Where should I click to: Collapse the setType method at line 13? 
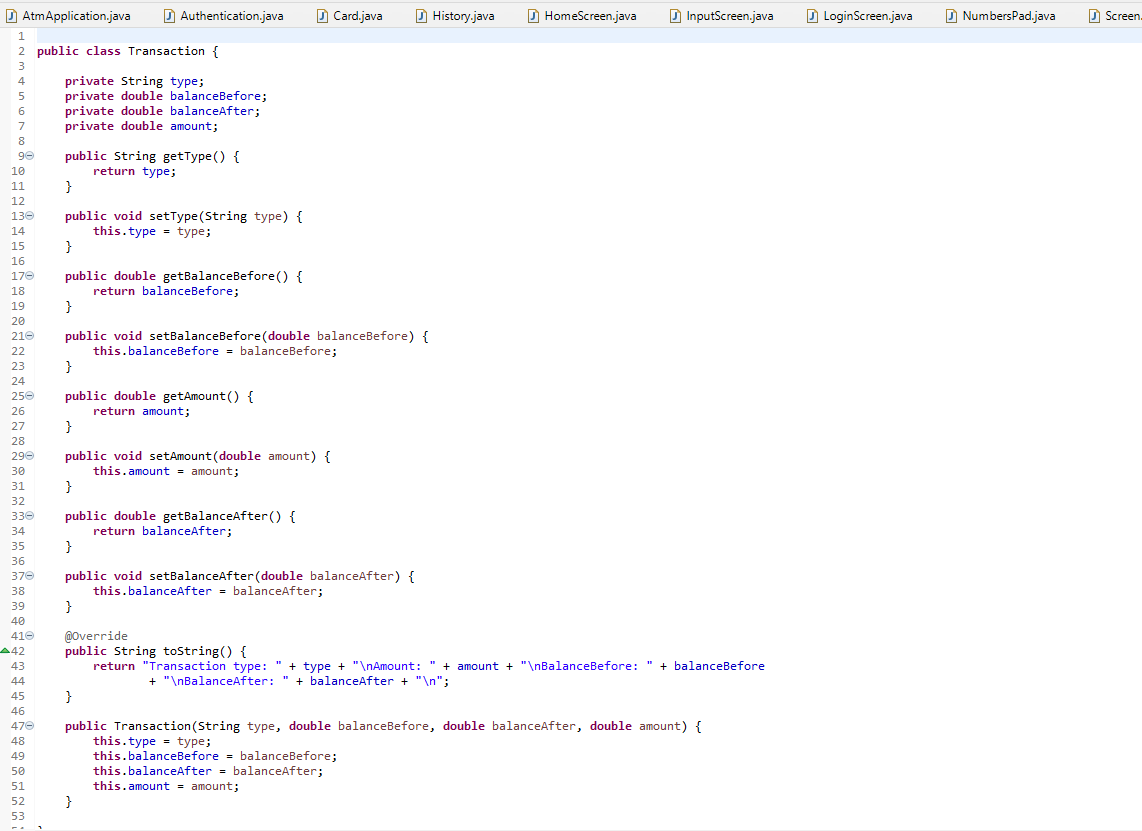tap(30, 215)
